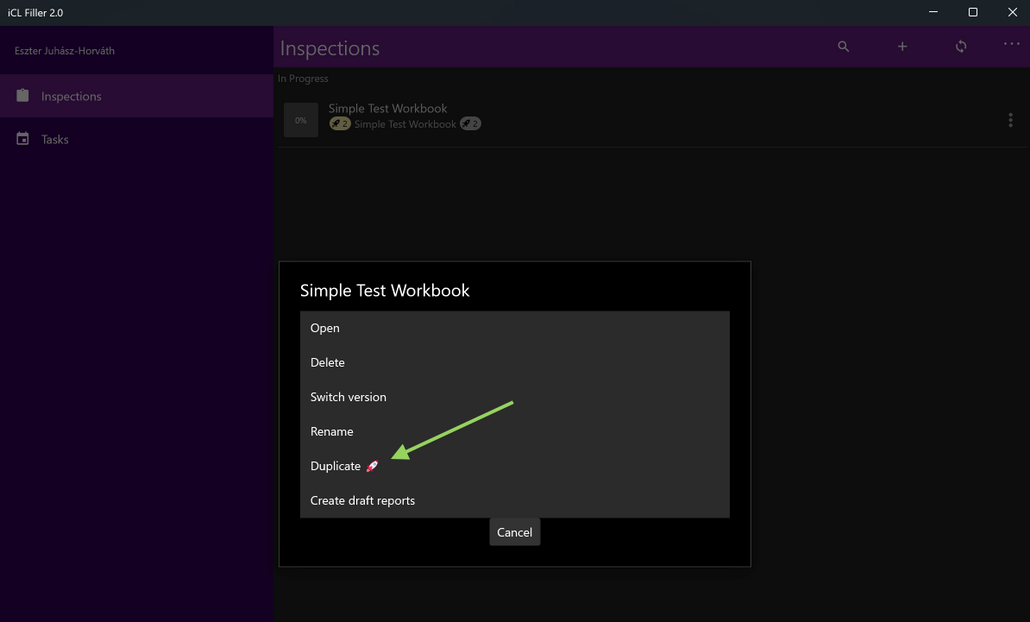The width and height of the screenshot is (1030, 622).
Task: Maximize the iCL Filler window
Action: (x=973, y=12)
